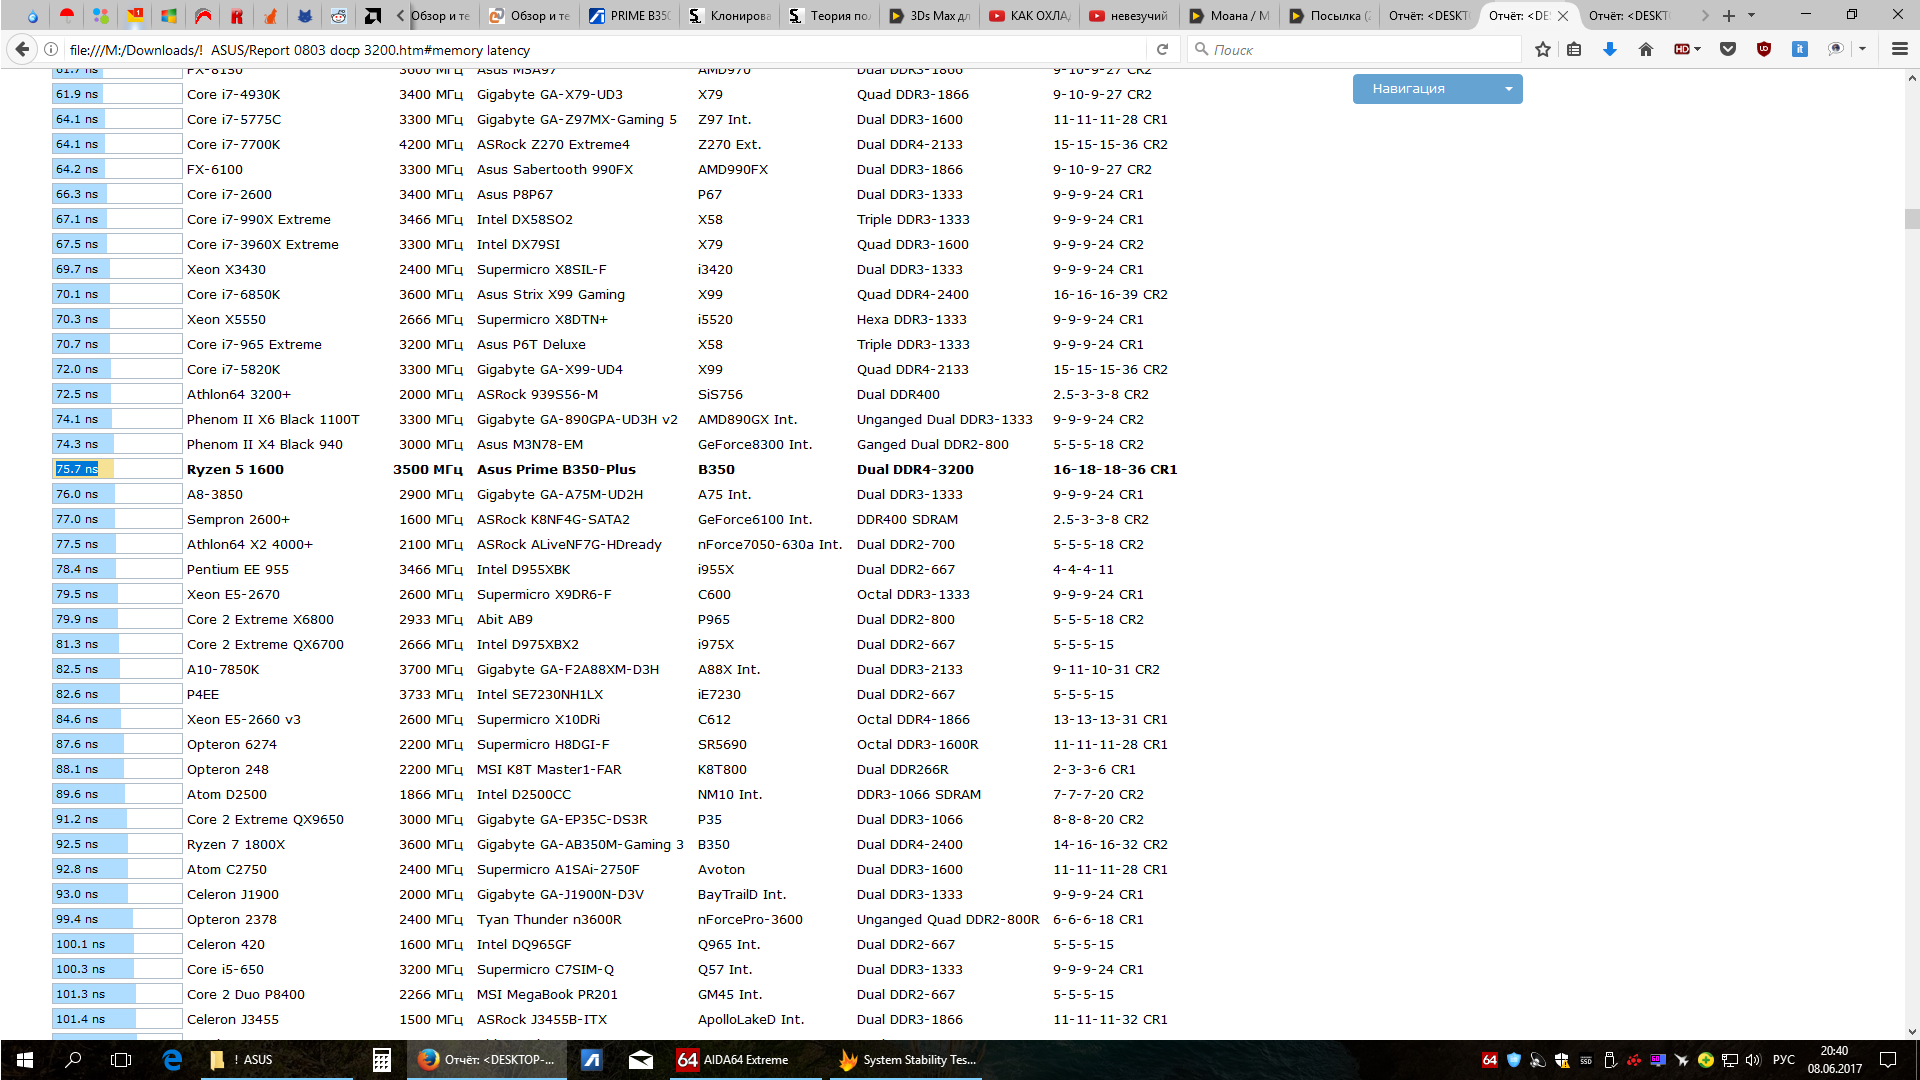Go back with the back arrow
This screenshot has width=1920, height=1080.
21,49
